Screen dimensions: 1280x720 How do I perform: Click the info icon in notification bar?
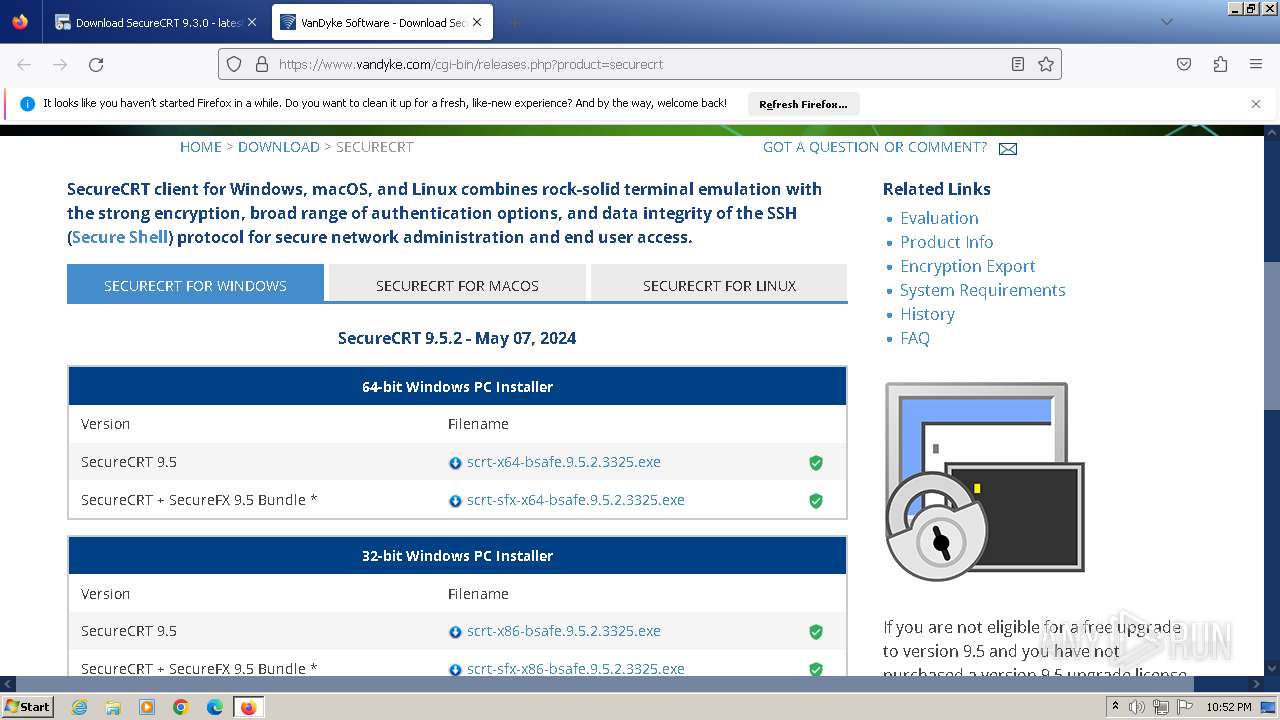(27, 104)
